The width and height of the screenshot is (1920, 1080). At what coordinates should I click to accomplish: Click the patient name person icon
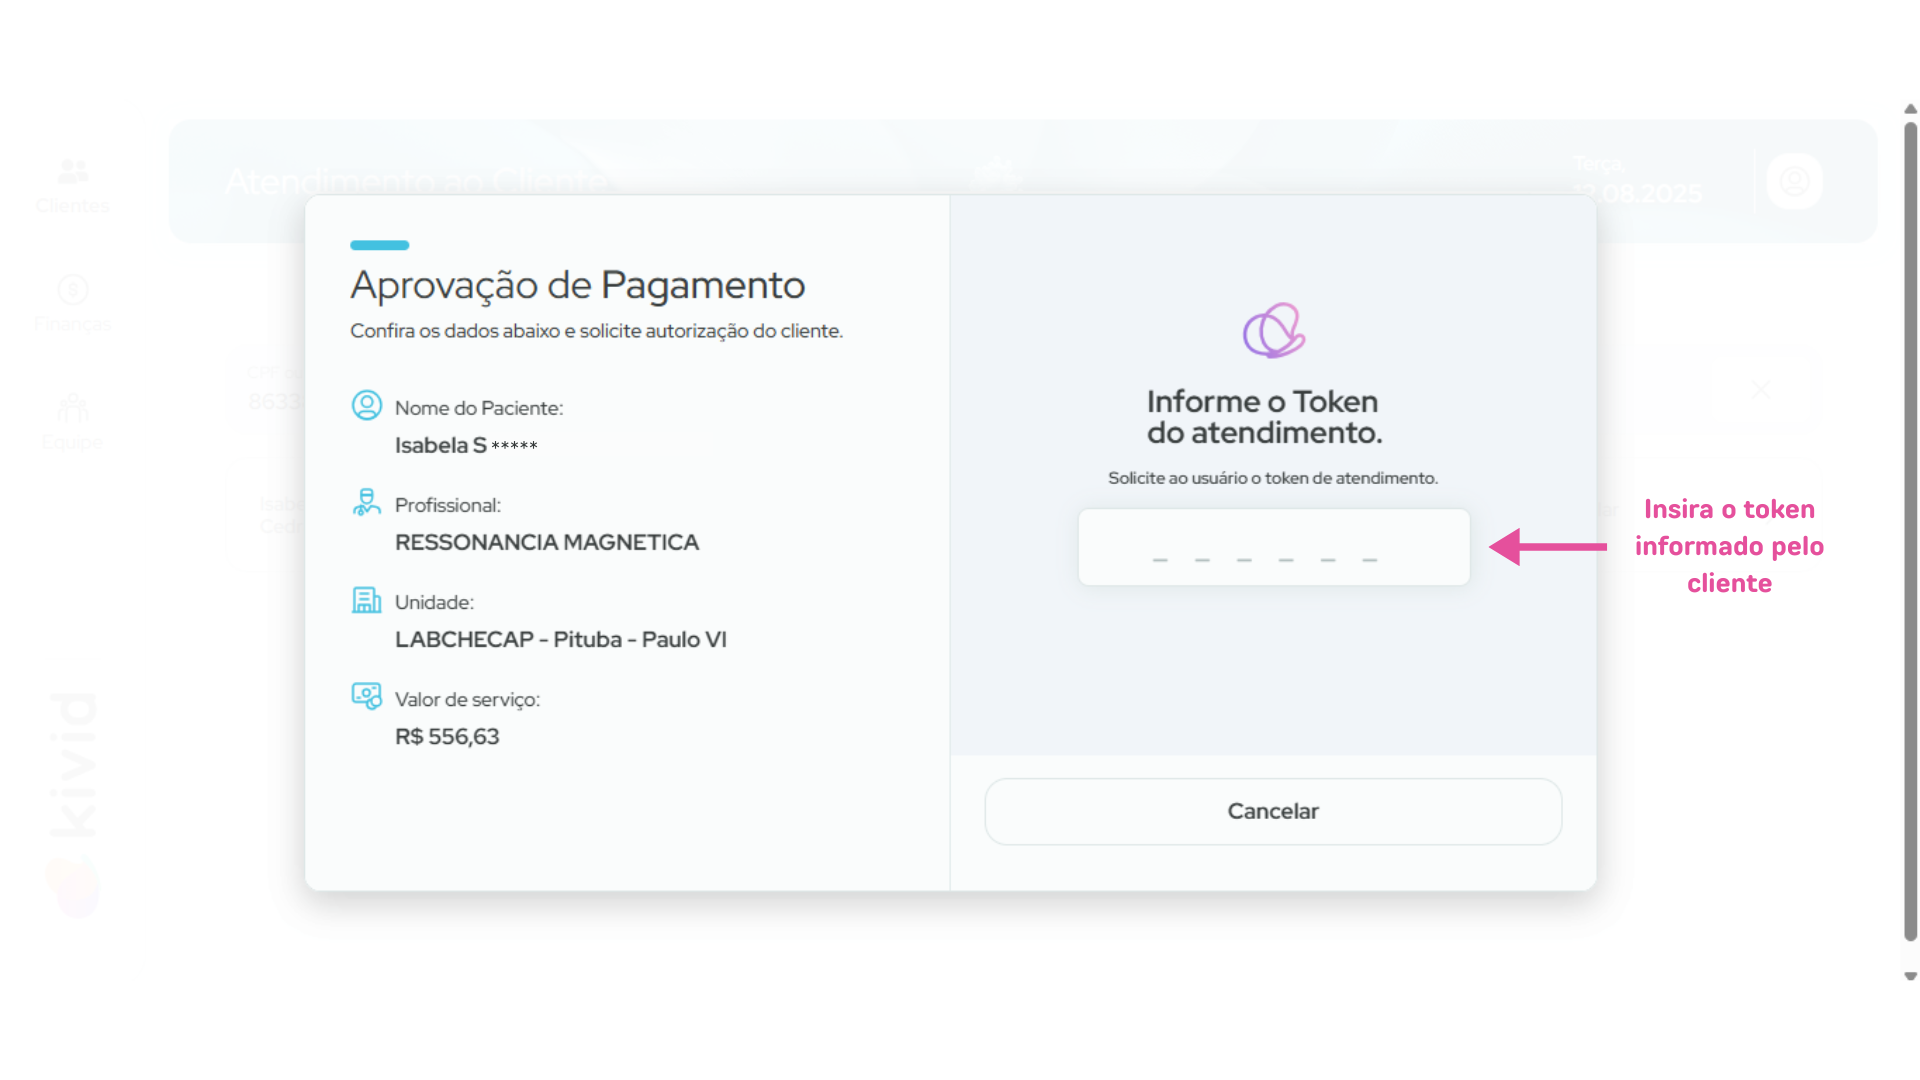[367, 405]
